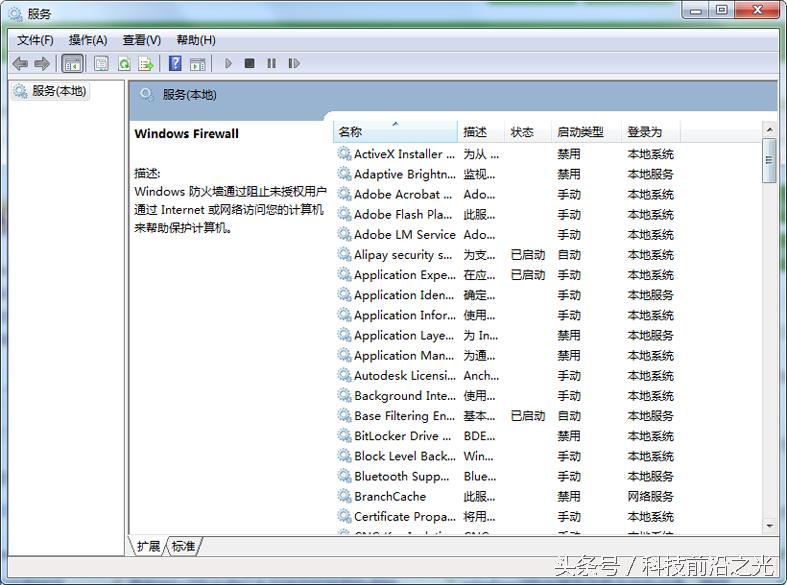This screenshot has width=787, height=585.
Task: Select the Application Experience service row
Action: pos(506,275)
